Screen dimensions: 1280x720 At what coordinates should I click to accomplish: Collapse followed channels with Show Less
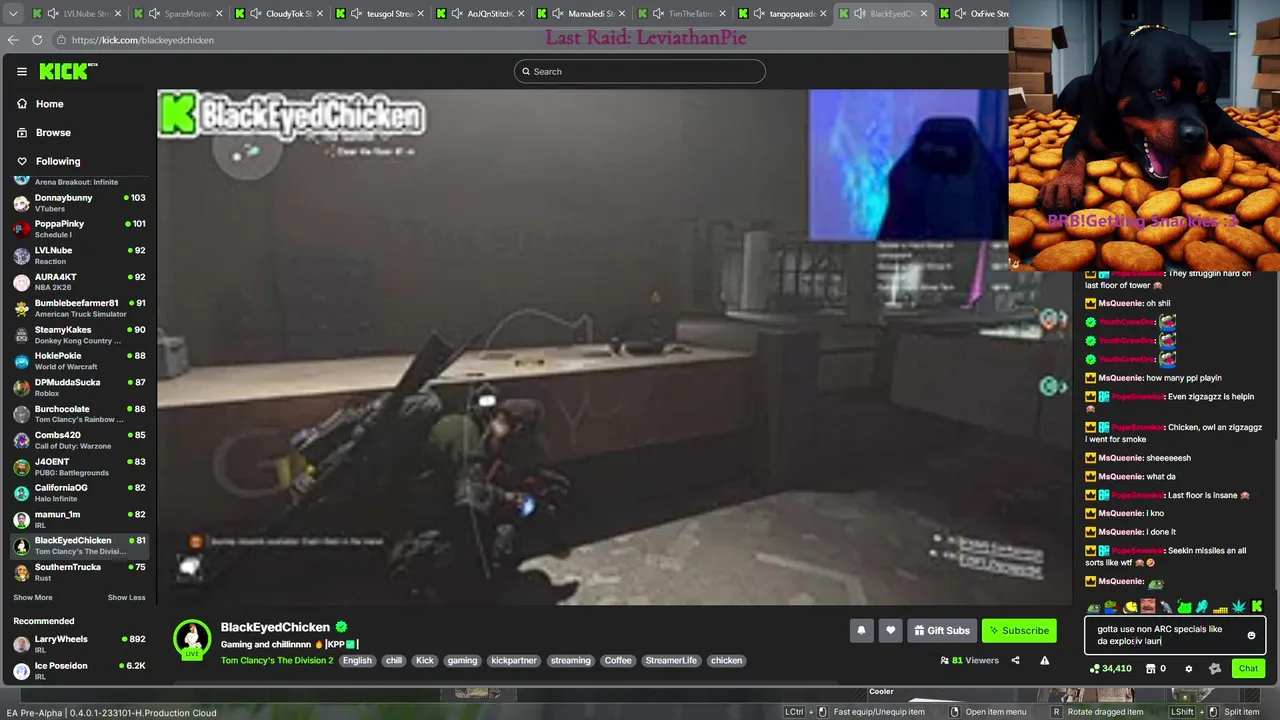coord(126,597)
